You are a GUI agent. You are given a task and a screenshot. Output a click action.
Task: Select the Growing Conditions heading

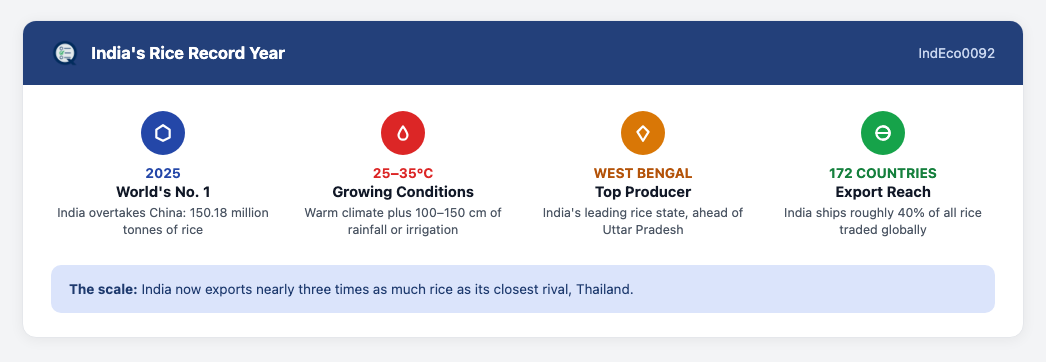click(403, 192)
